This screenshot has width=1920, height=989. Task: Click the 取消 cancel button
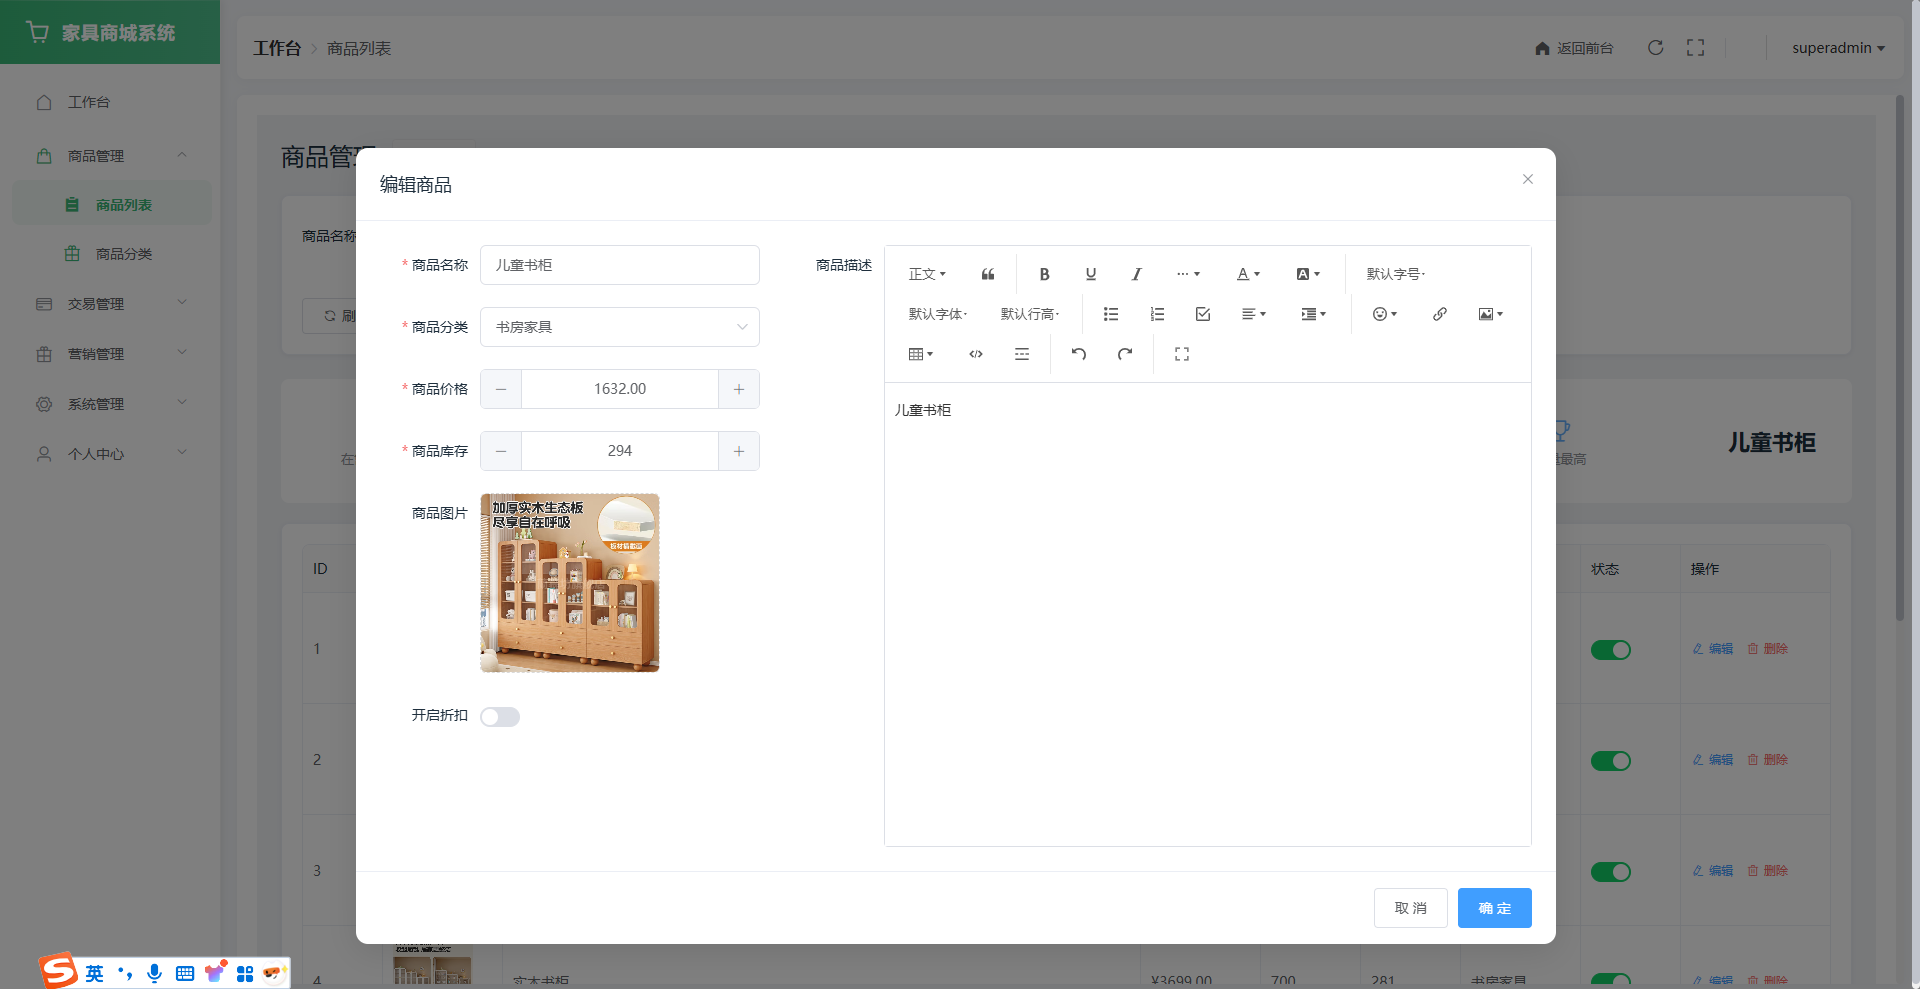1410,908
